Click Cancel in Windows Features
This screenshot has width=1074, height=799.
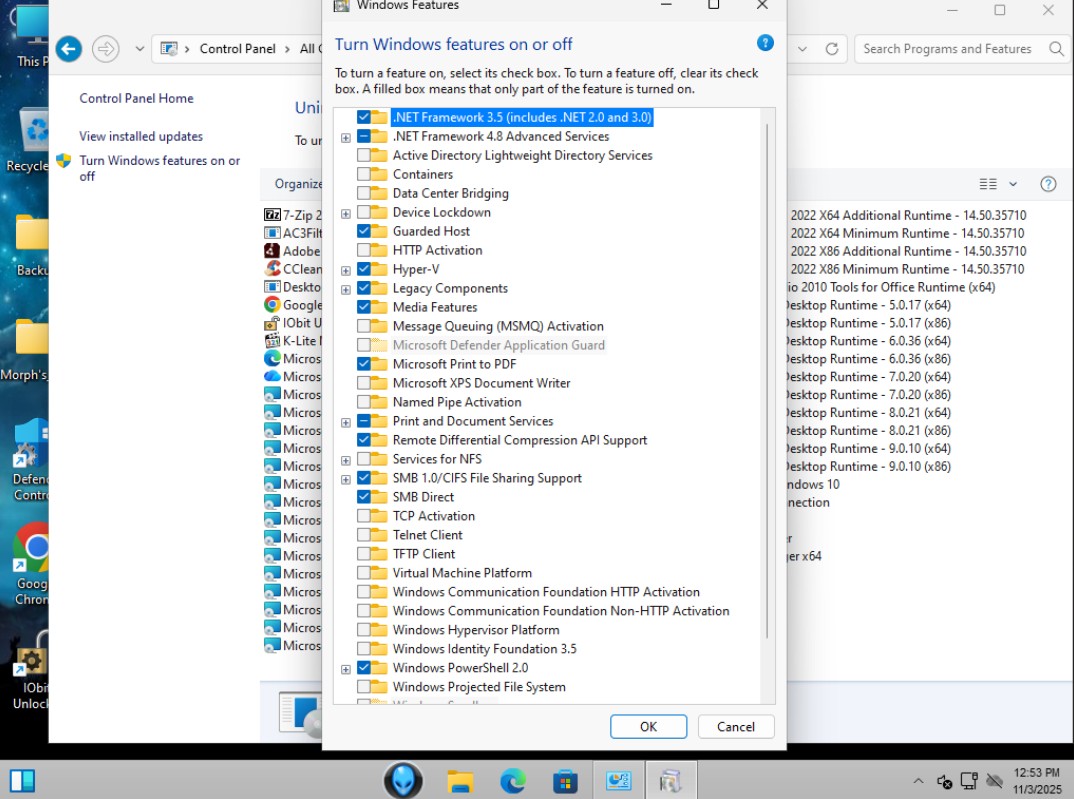(x=736, y=726)
